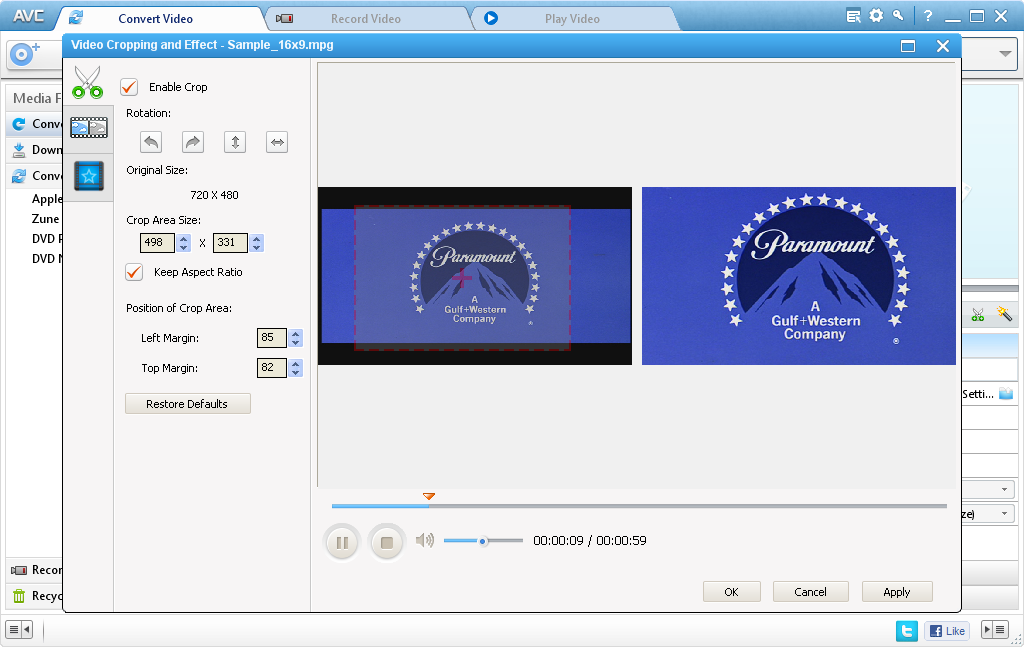1024x647 pixels.
Task: Decrease crop height with down arrow
Action: (x=257, y=247)
